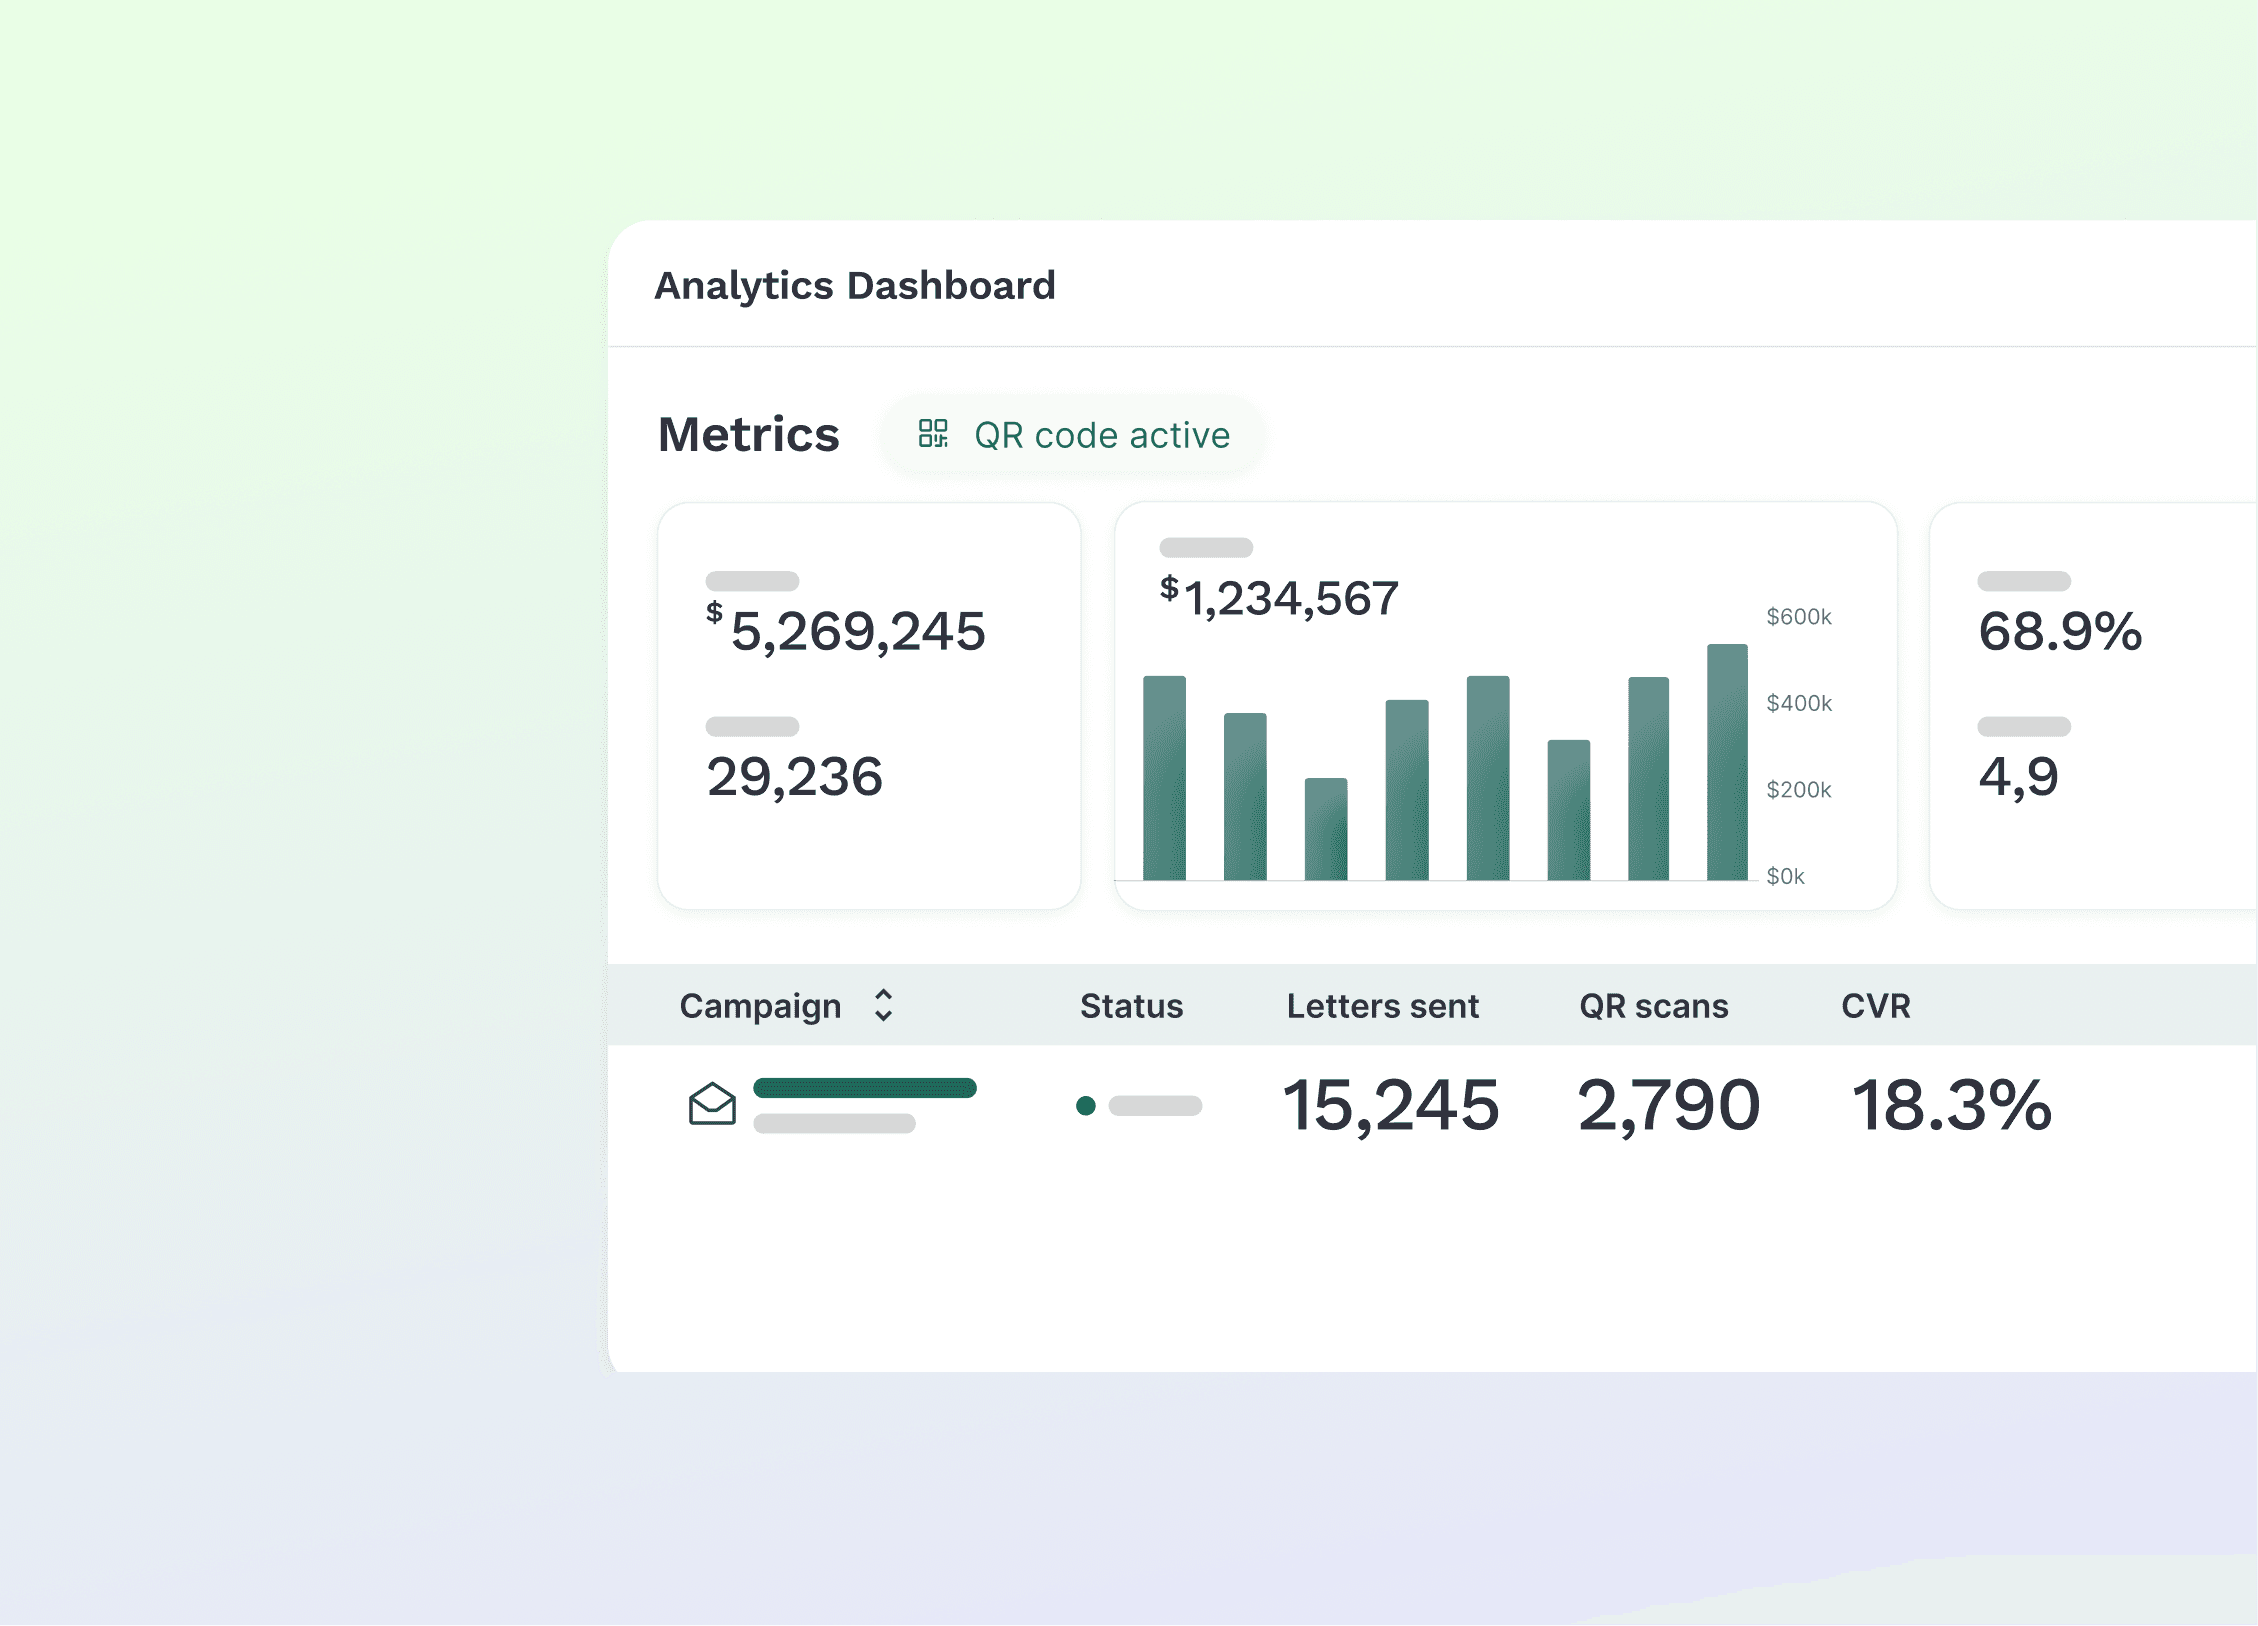Click the Letters sent column header

click(x=1382, y=1006)
